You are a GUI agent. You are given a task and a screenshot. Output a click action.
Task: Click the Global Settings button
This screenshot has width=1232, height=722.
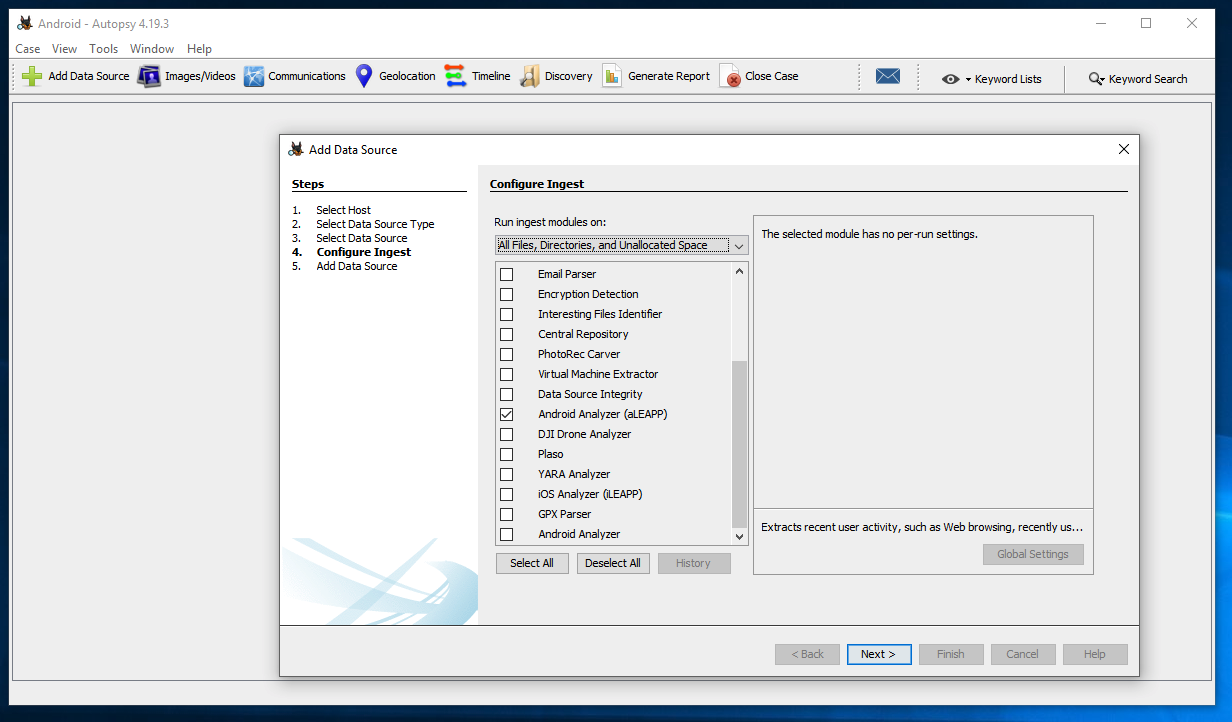[1033, 554]
